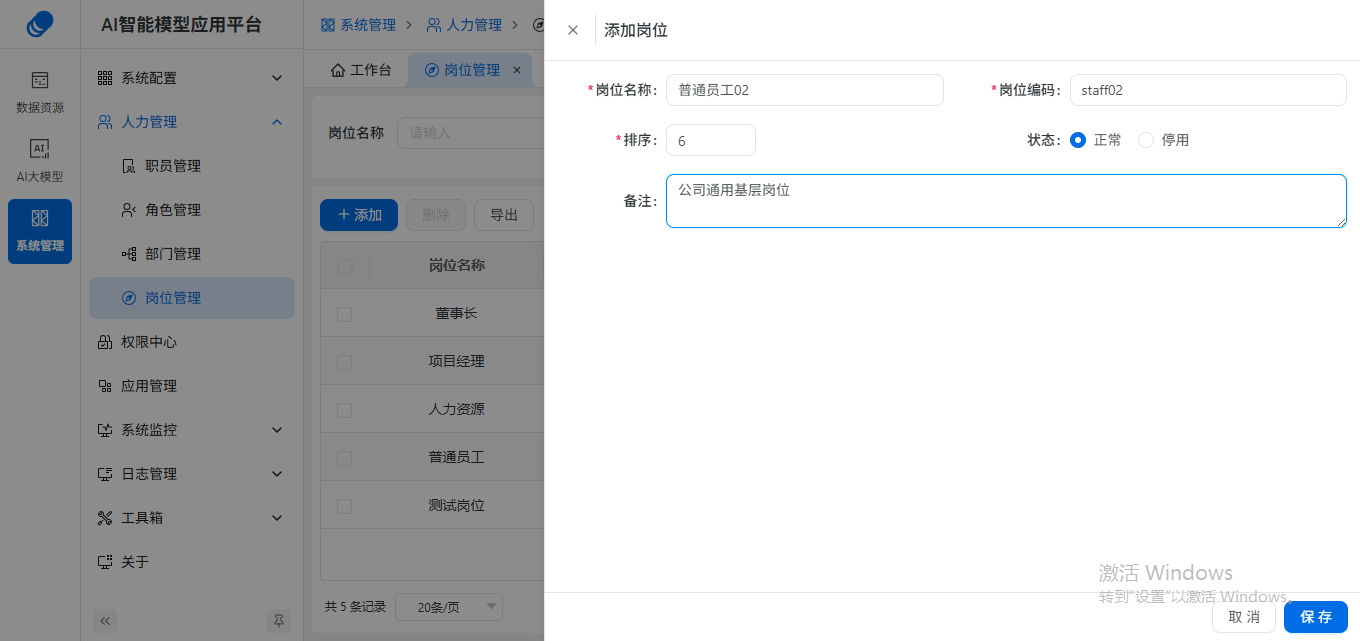The image size is (1360, 641).
Task: Click the 岗位名称 search input
Action: (x=470, y=133)
